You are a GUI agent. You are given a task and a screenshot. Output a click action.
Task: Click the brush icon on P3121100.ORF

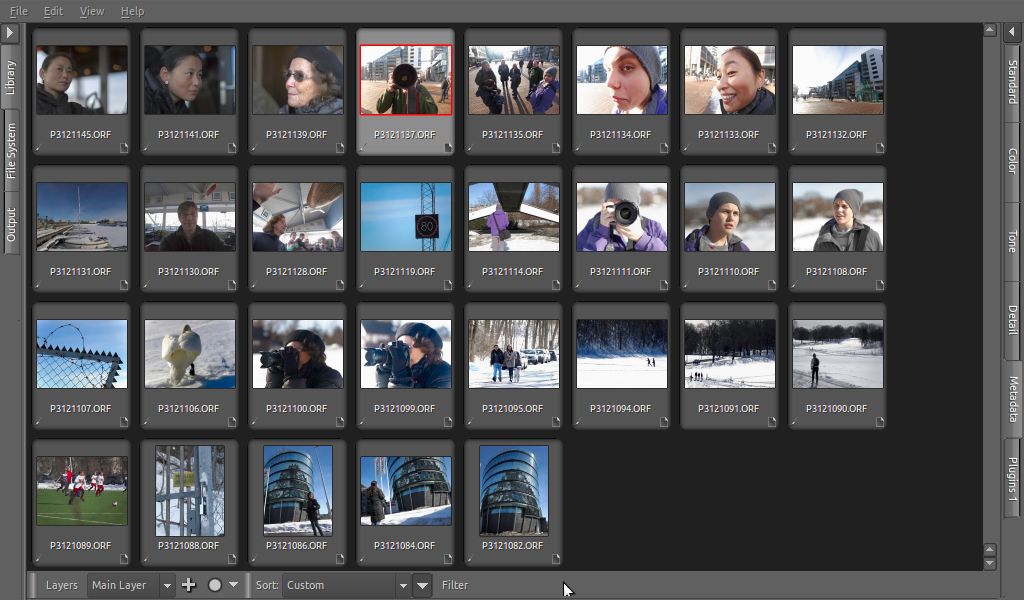point(254,423)
